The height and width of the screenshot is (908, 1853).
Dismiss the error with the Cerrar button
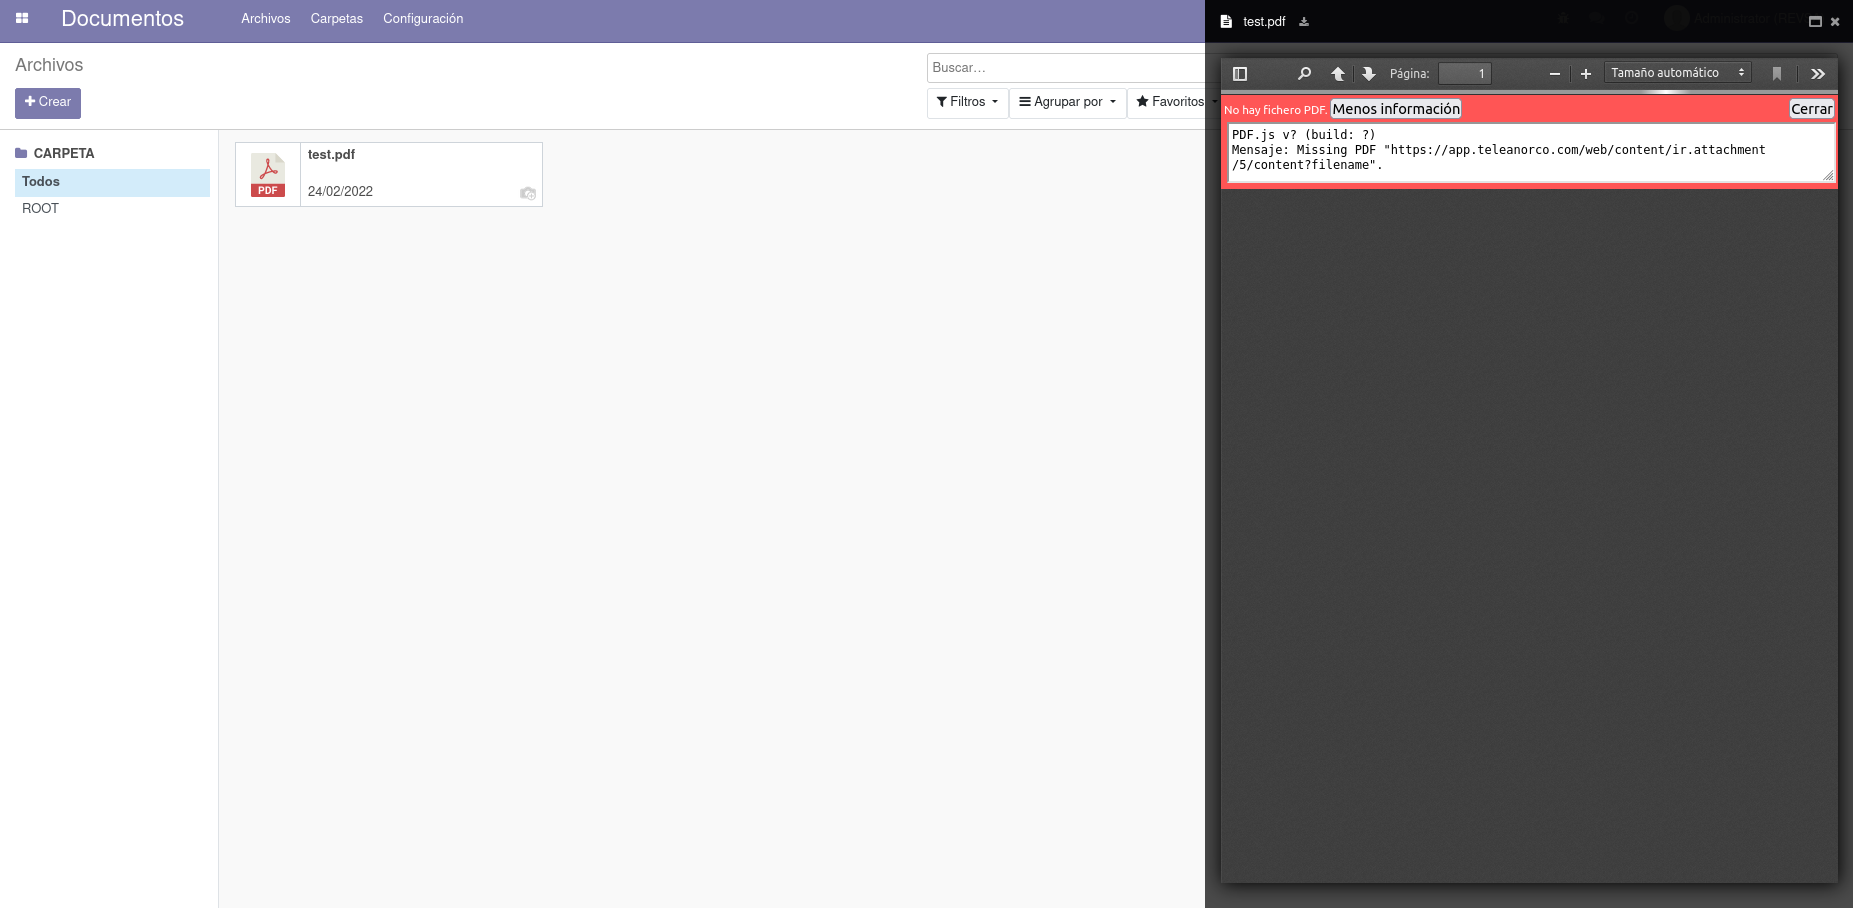1812,108
